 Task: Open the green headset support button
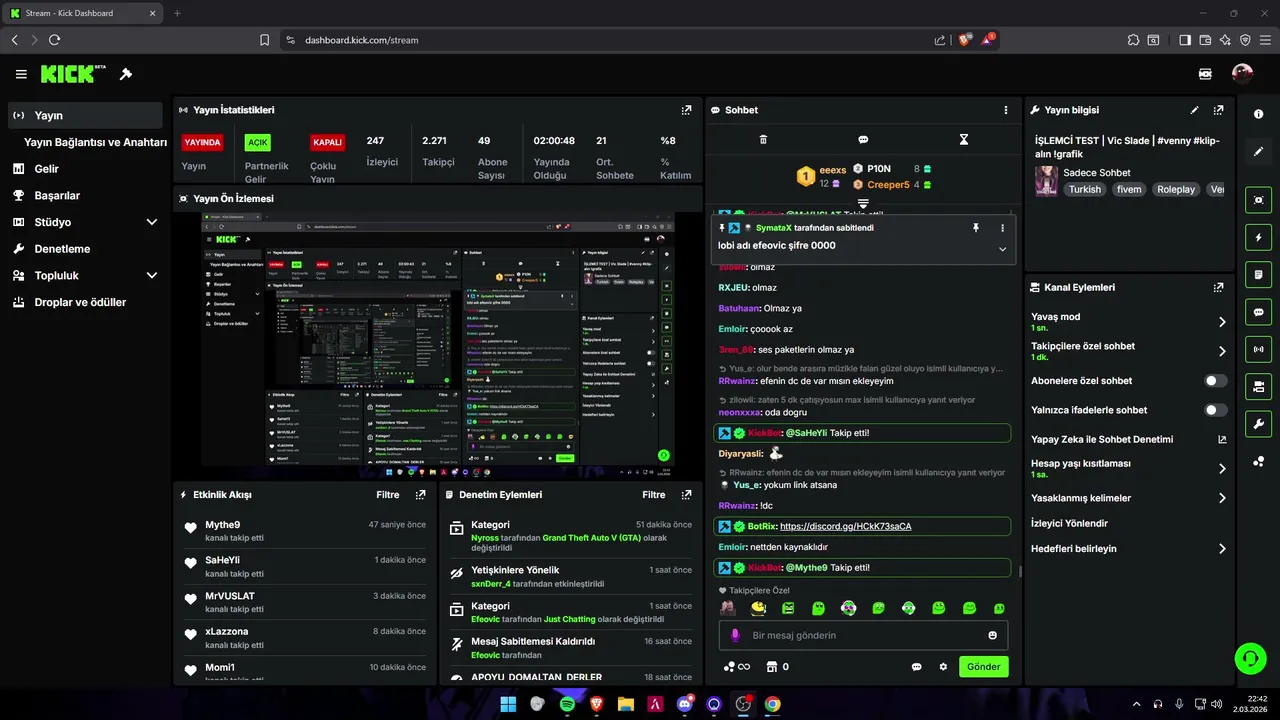coord(1250,658)
